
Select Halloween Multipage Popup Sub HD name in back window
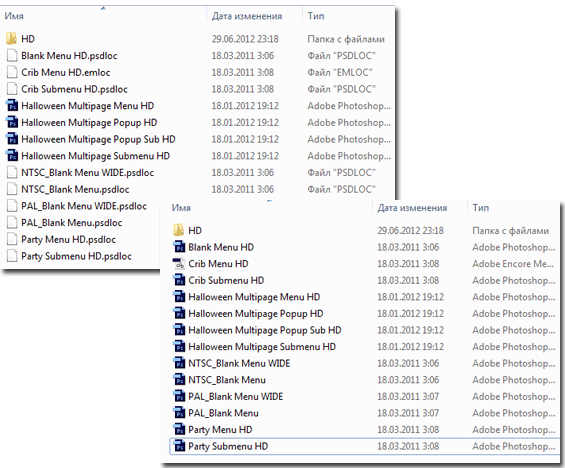pyautogui.click(x=98, y=139)
